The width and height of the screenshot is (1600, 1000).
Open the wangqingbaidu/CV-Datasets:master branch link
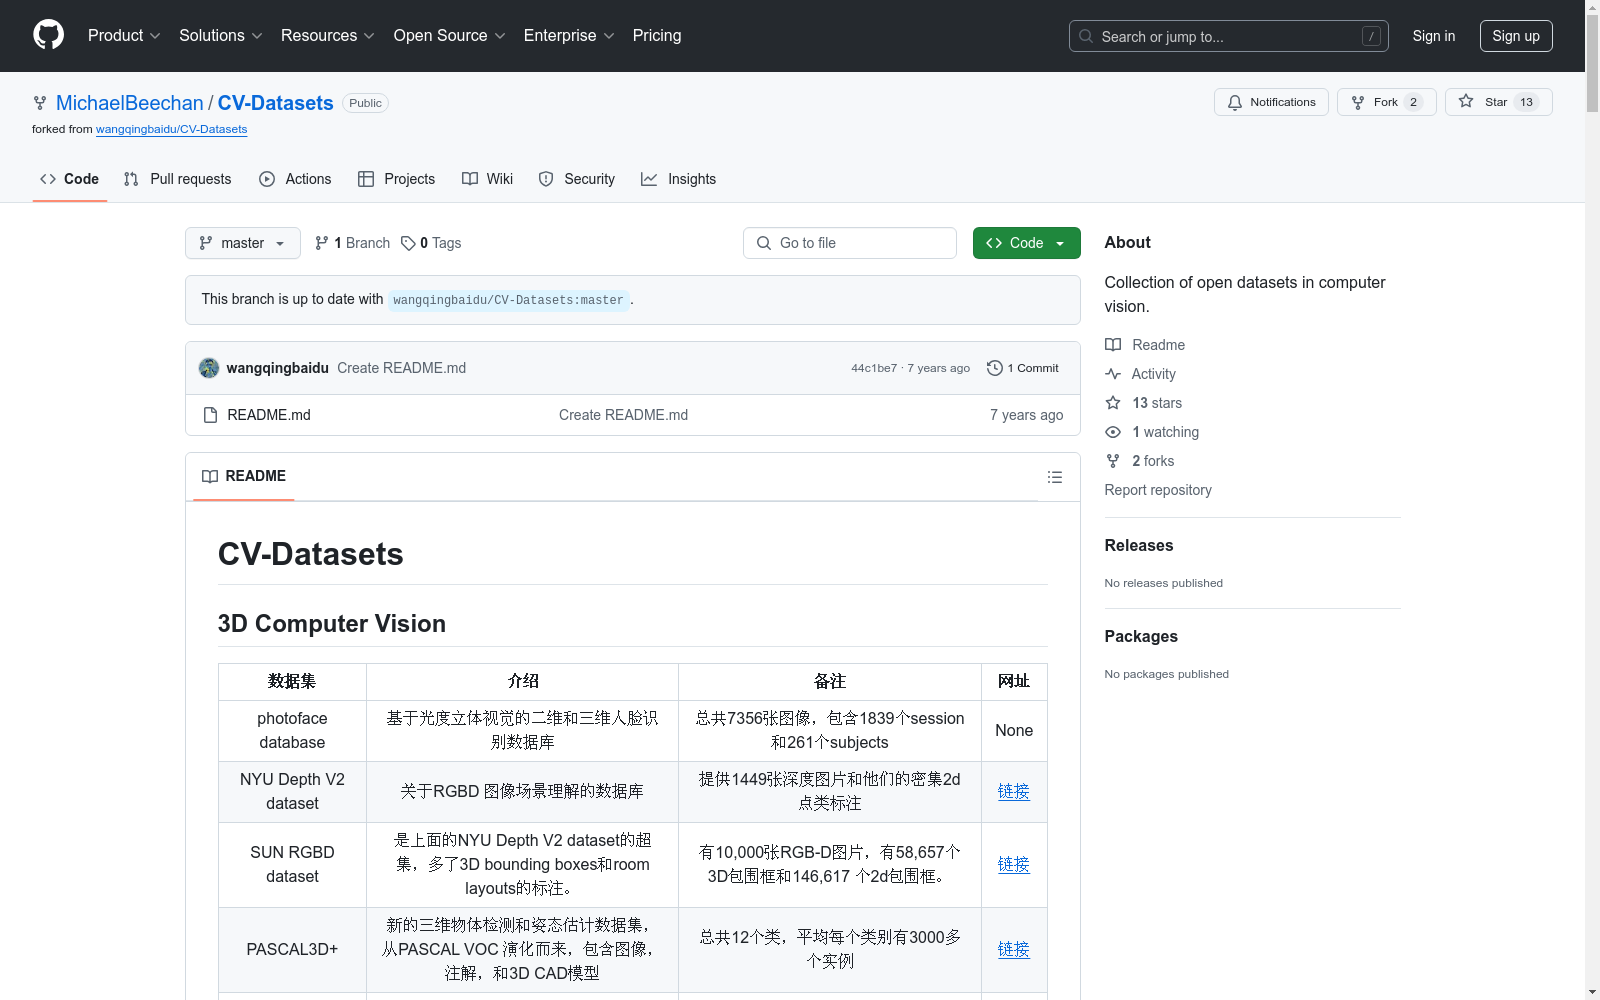[508, 300]
